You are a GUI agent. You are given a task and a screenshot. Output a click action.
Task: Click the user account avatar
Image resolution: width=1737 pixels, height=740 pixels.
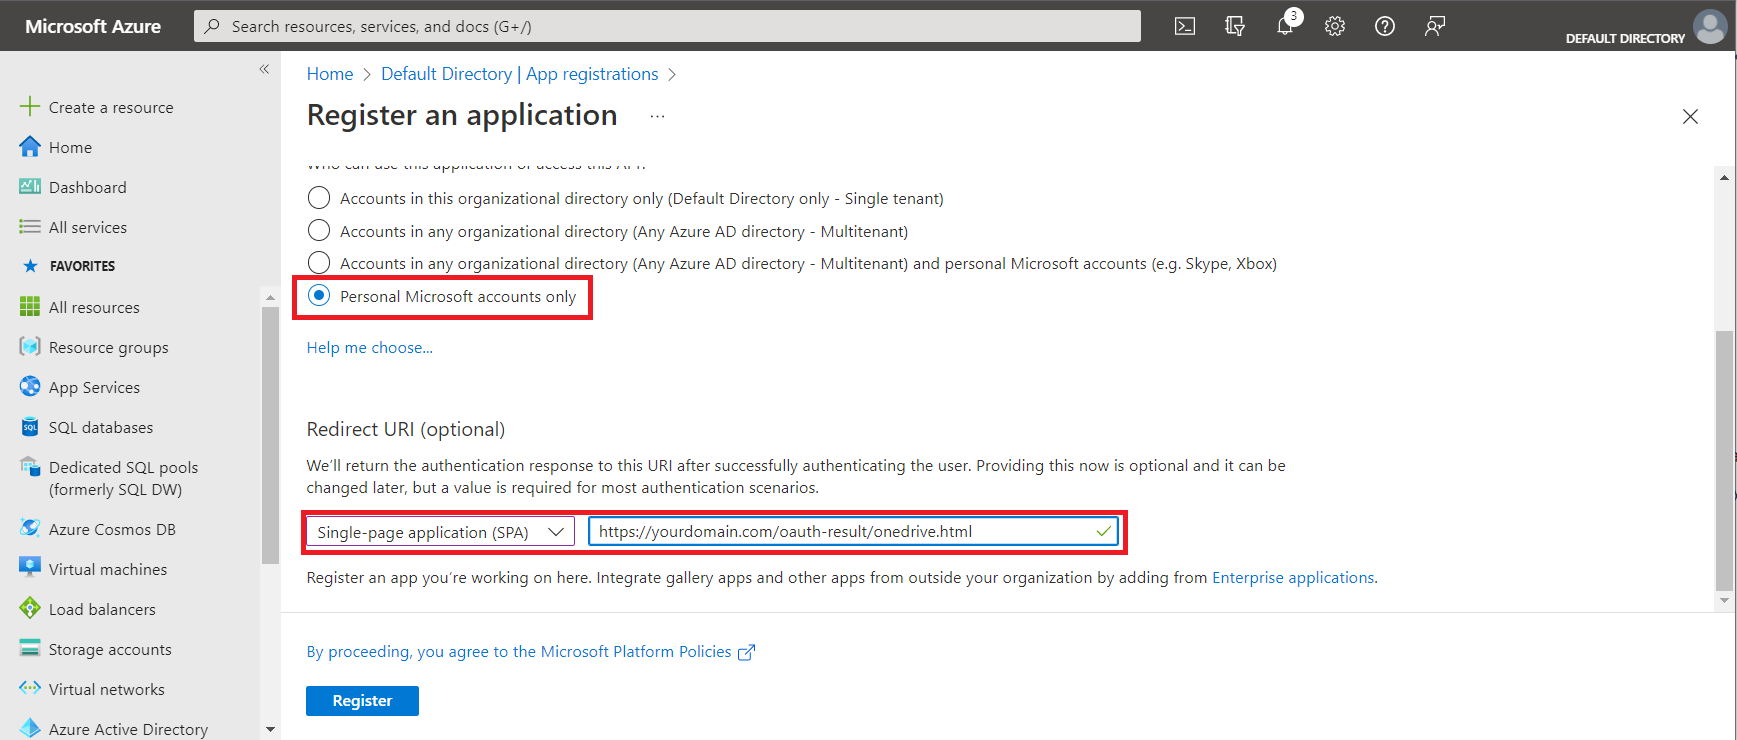pyautogui.click(x=1710, y=26)
